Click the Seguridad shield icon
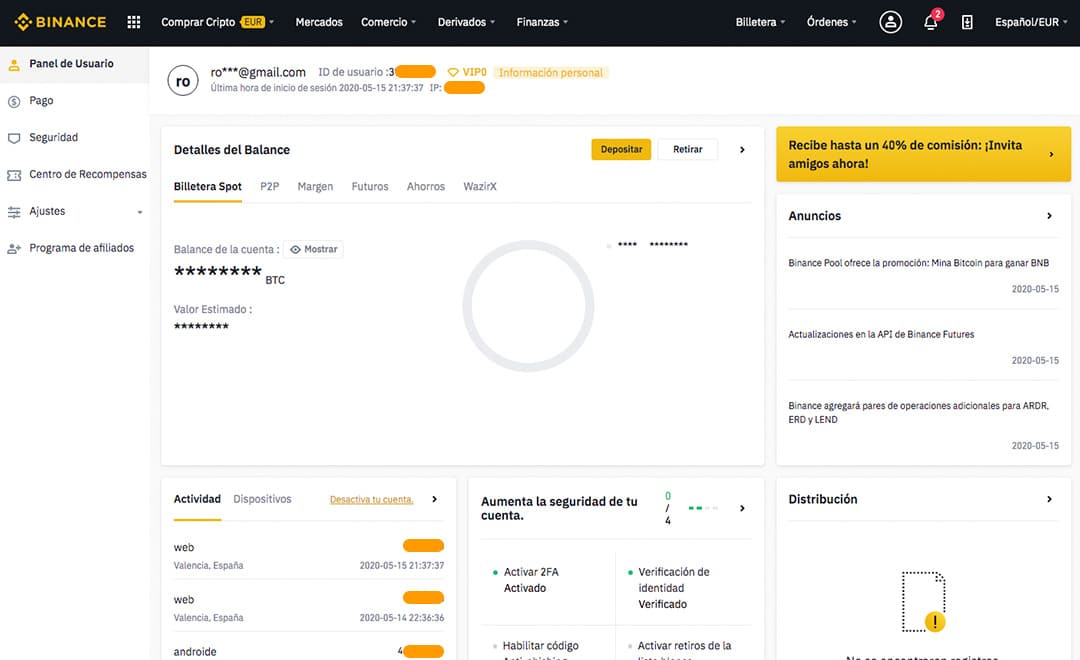The image size is (1080, 660). coord(14,138)
